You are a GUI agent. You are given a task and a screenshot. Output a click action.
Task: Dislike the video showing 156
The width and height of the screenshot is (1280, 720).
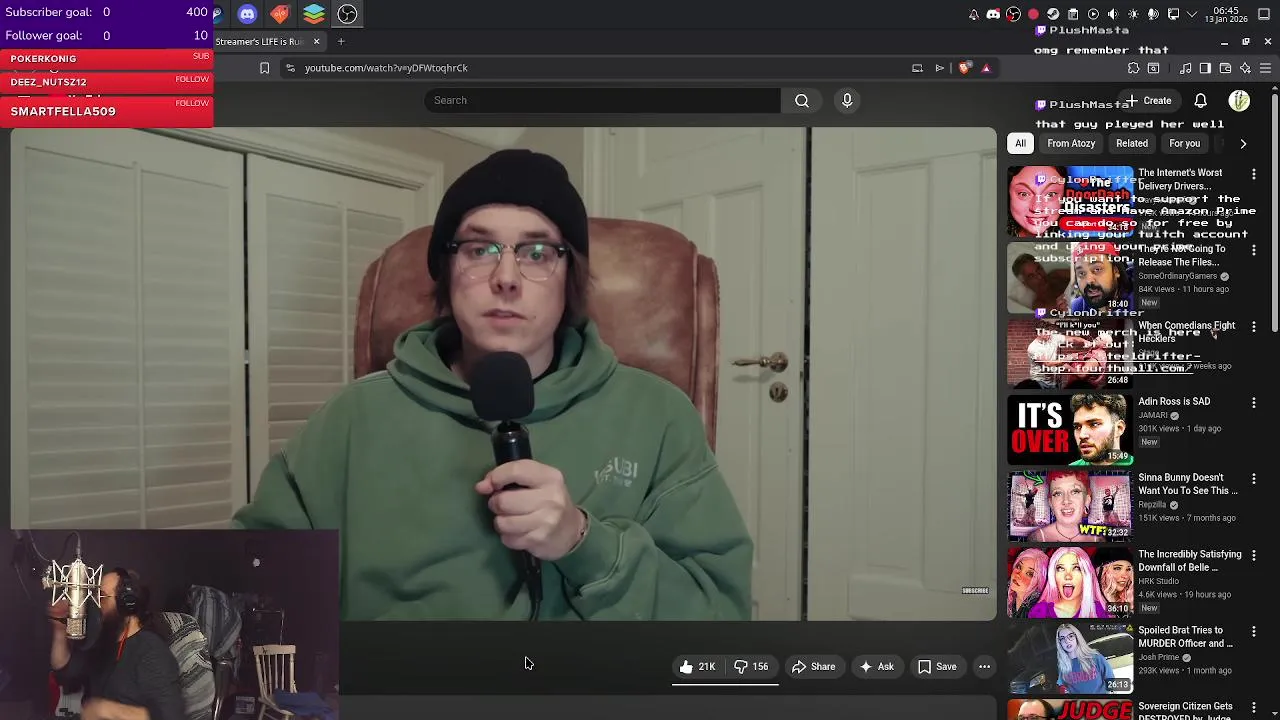751,667
